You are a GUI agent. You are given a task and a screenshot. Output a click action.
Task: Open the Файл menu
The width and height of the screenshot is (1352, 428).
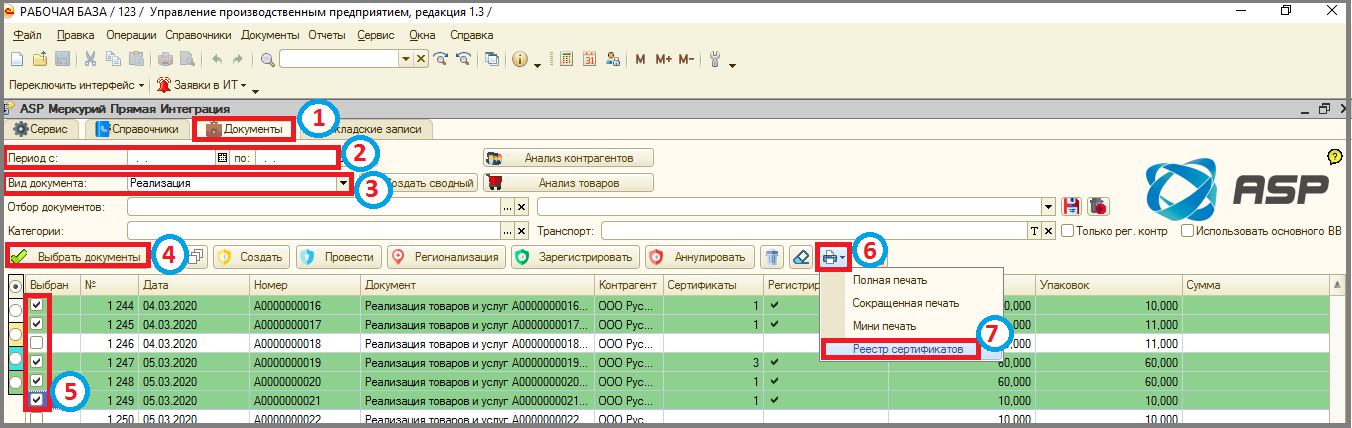pos(28,35)
